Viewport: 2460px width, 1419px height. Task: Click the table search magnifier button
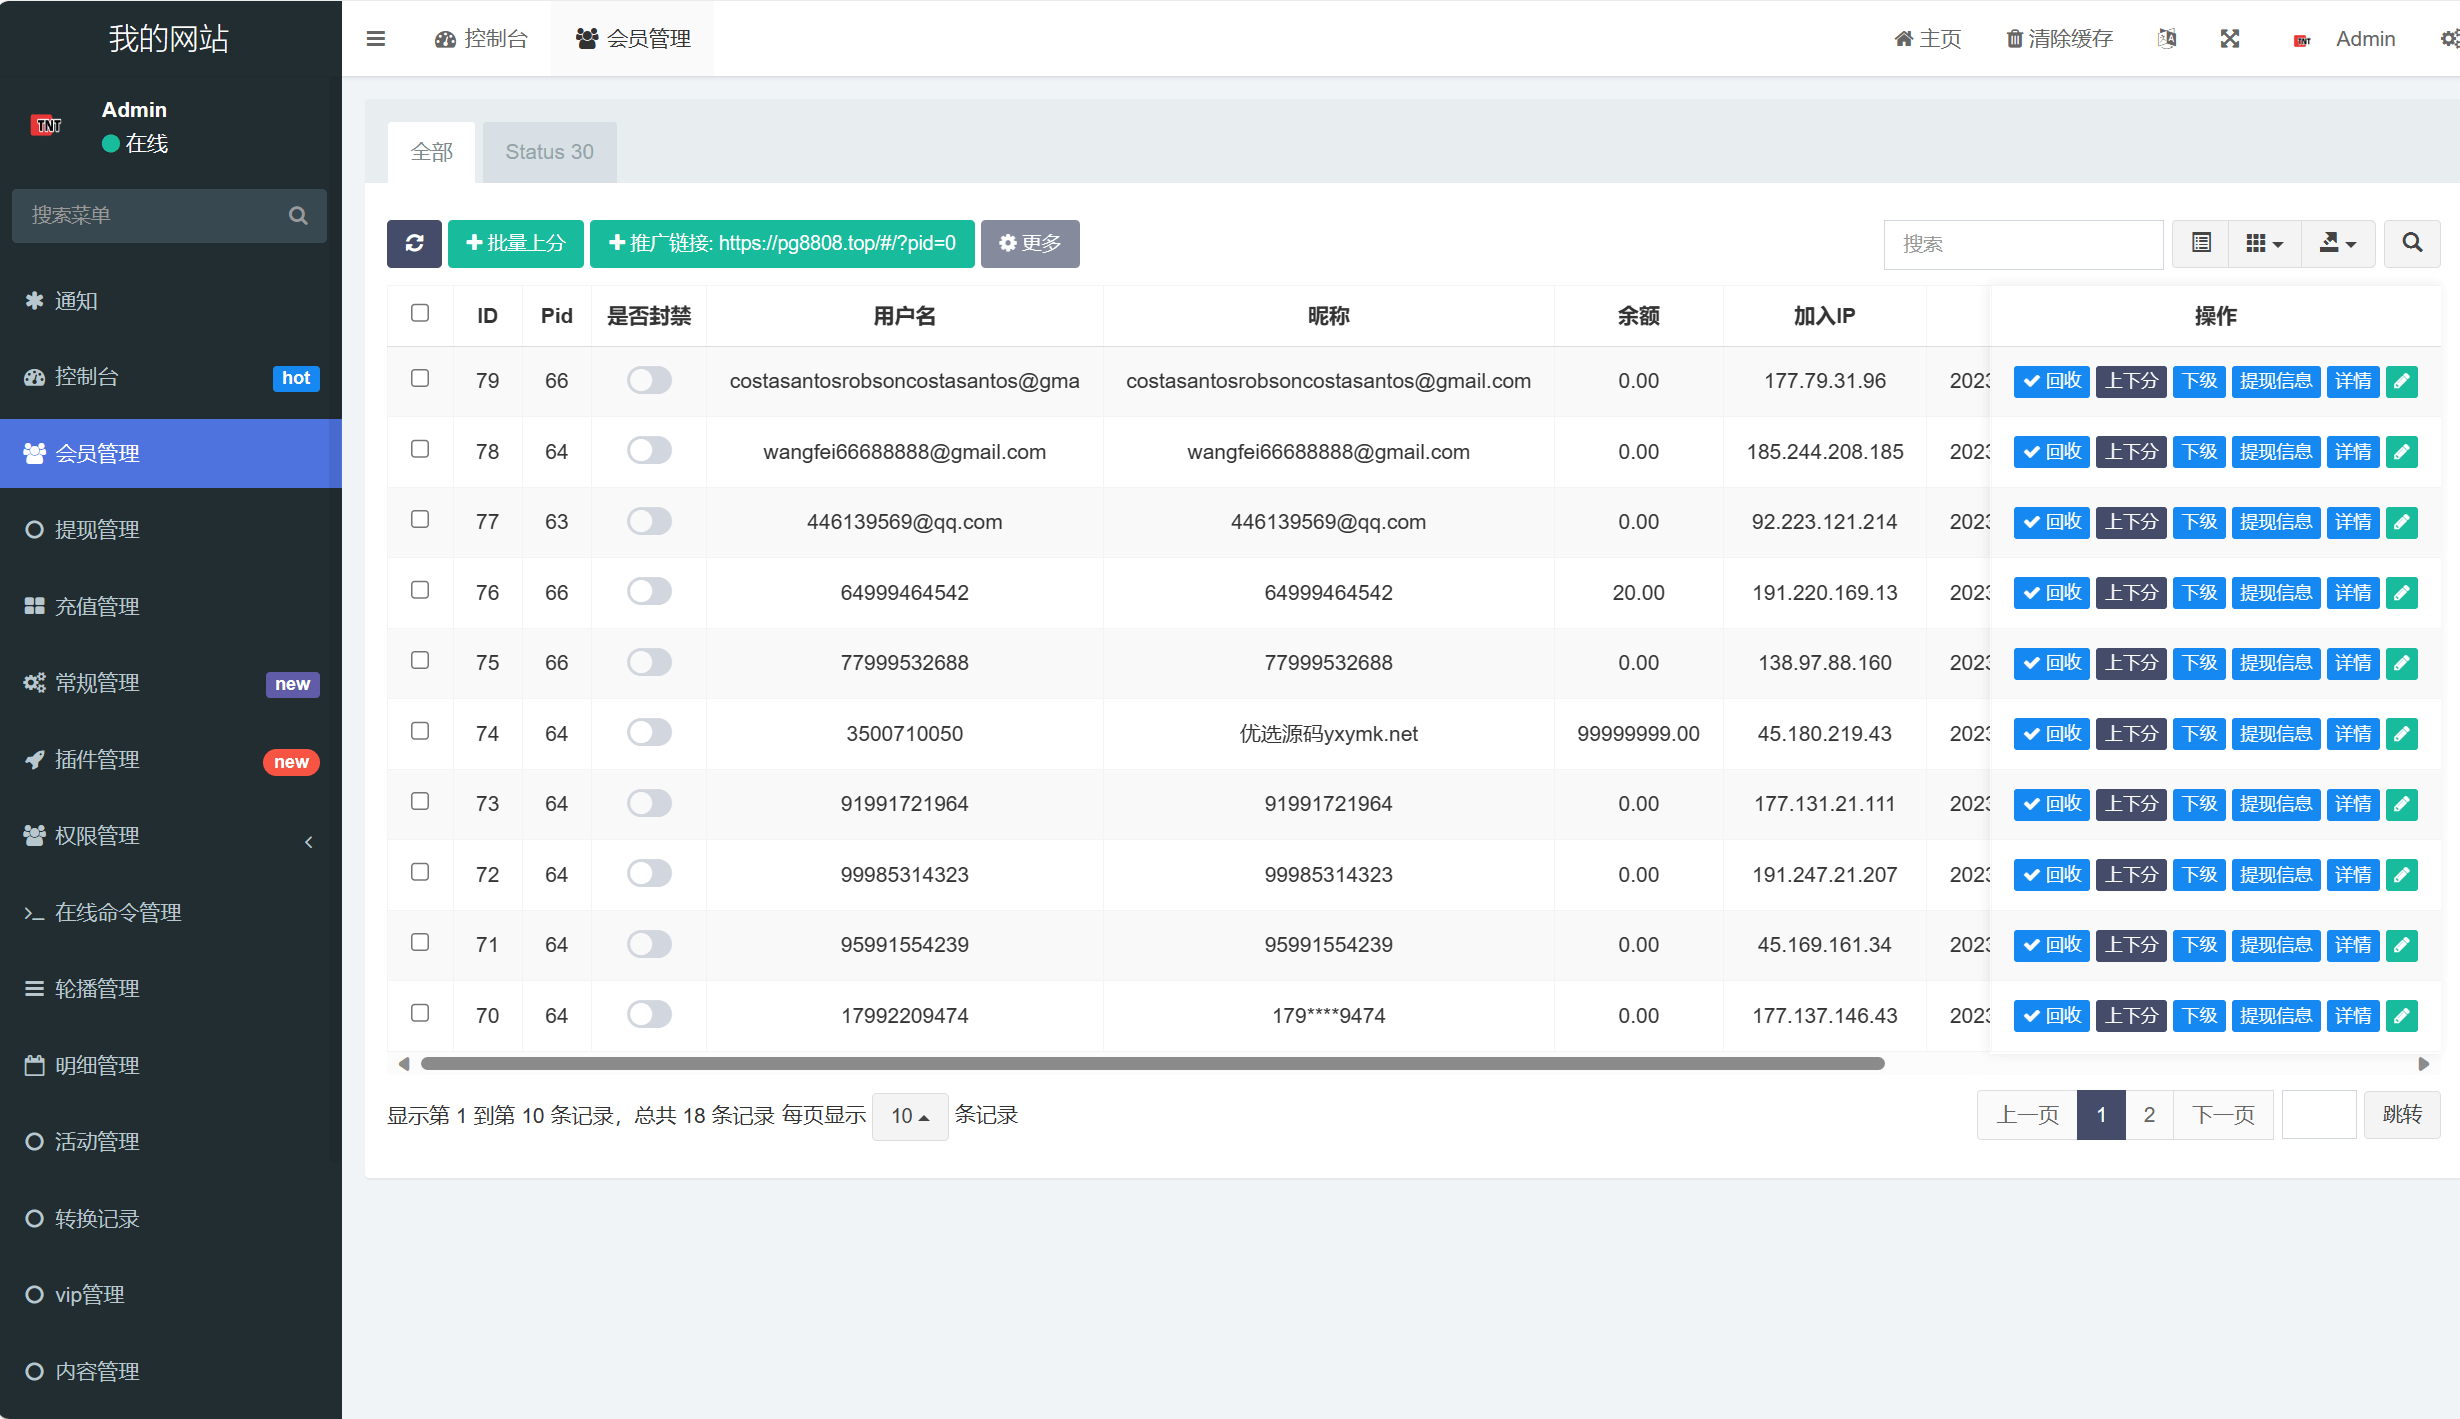(2411, 243)
